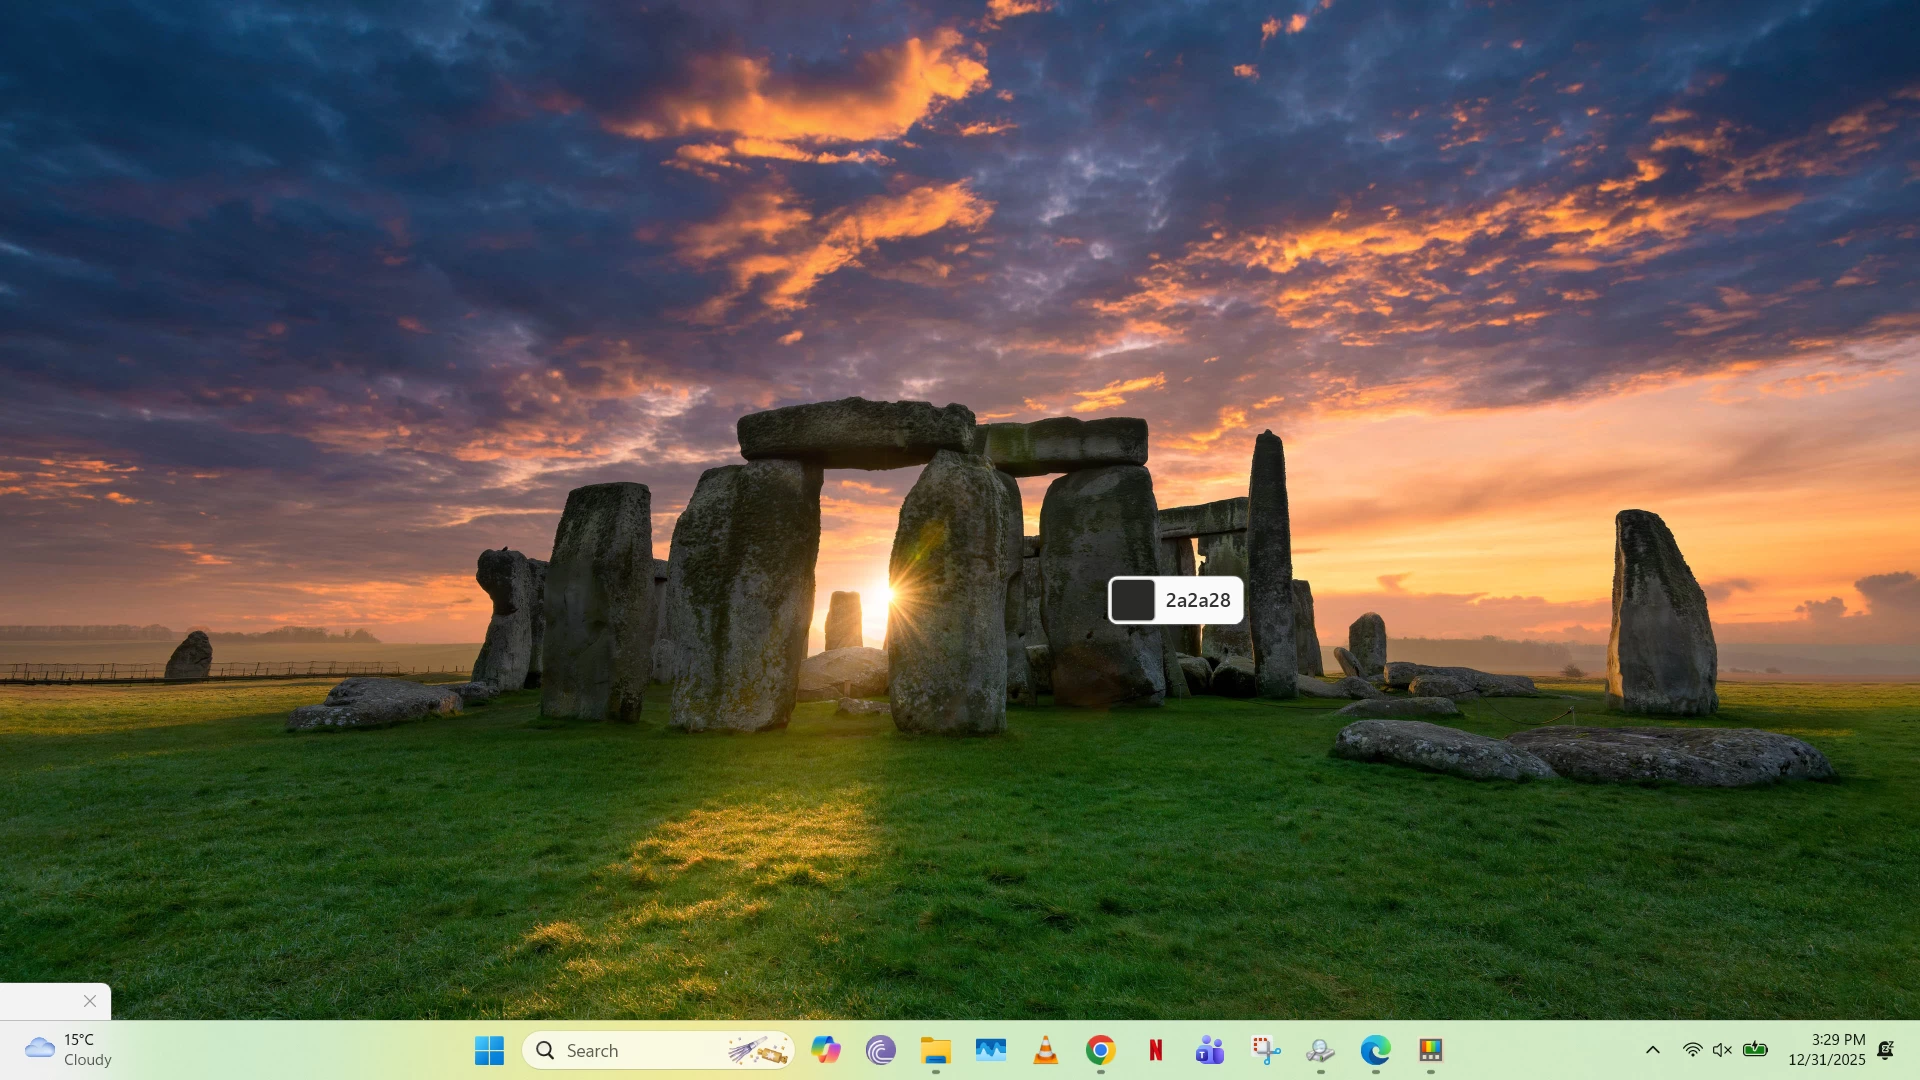This screenshot has height=1080, width=1920.
Task: Click the taskbar Search box
Action: 658,1050
